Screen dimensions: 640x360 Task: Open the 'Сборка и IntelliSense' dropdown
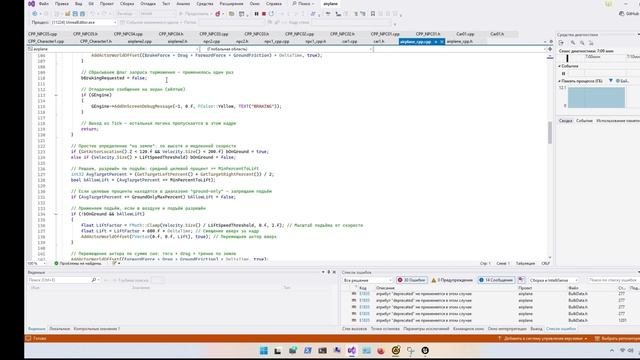pyautogui.click(x=553, y=280)
